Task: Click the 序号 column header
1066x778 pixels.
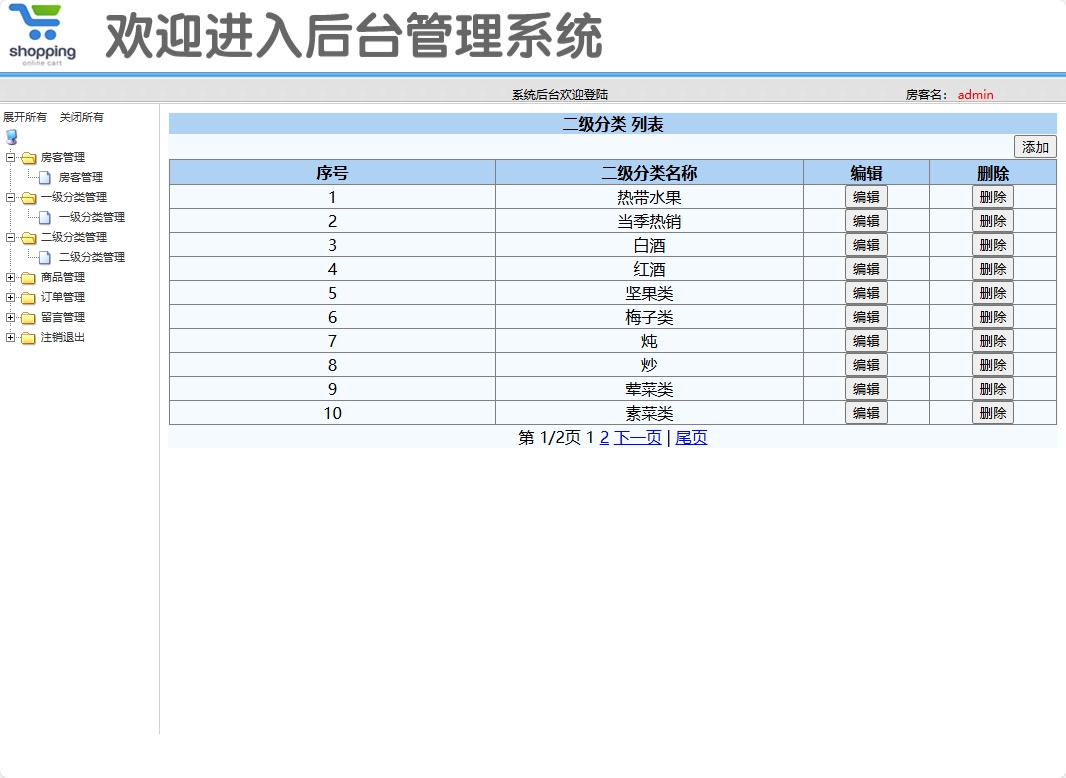Action: [x=332, y=173]
